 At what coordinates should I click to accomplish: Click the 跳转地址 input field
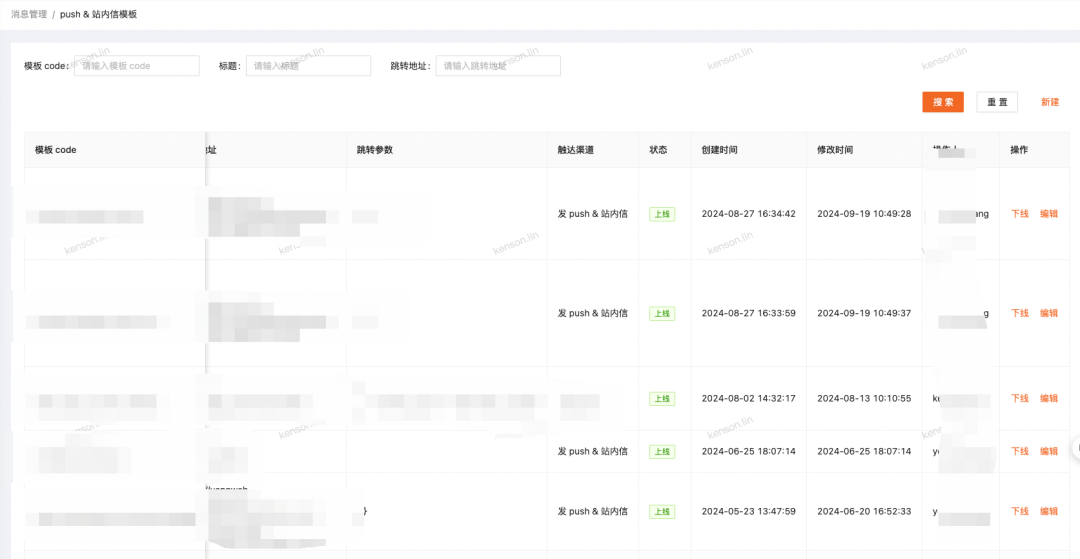coord(498,66)
